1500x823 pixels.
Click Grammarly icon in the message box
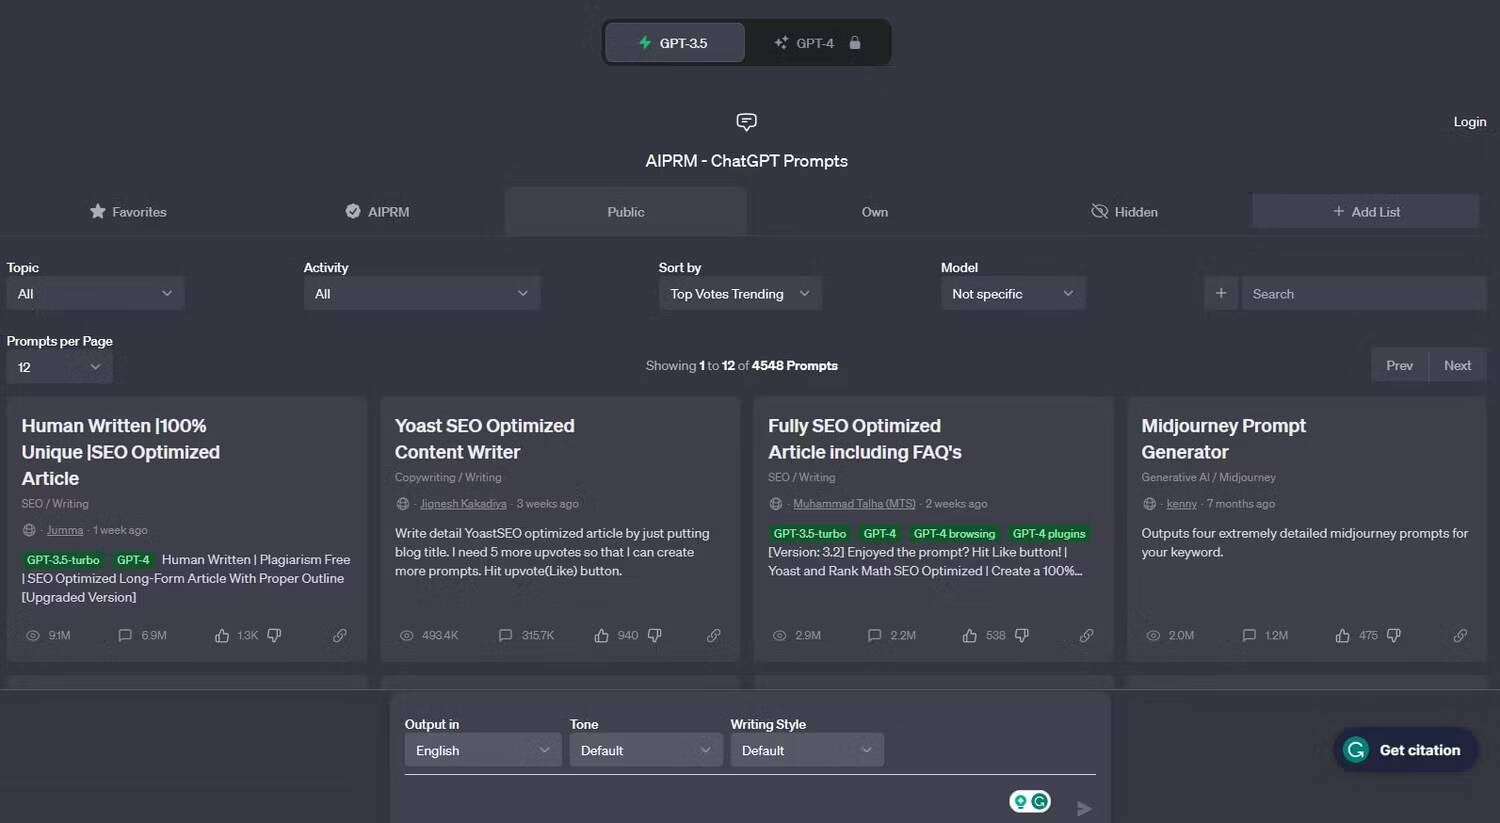[1040, 801]
